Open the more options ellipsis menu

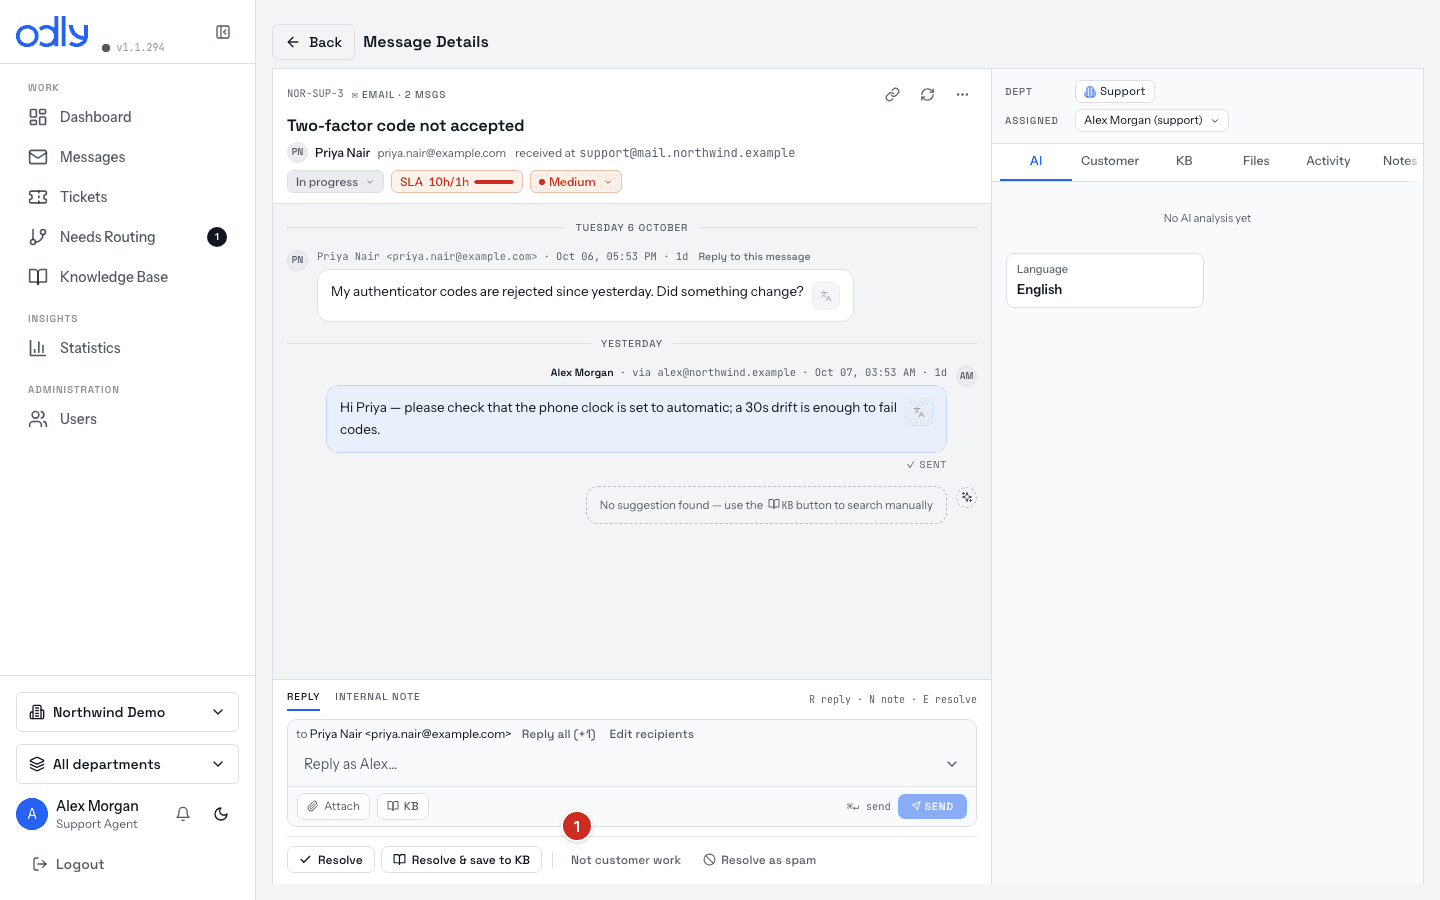tap(962, 95)
